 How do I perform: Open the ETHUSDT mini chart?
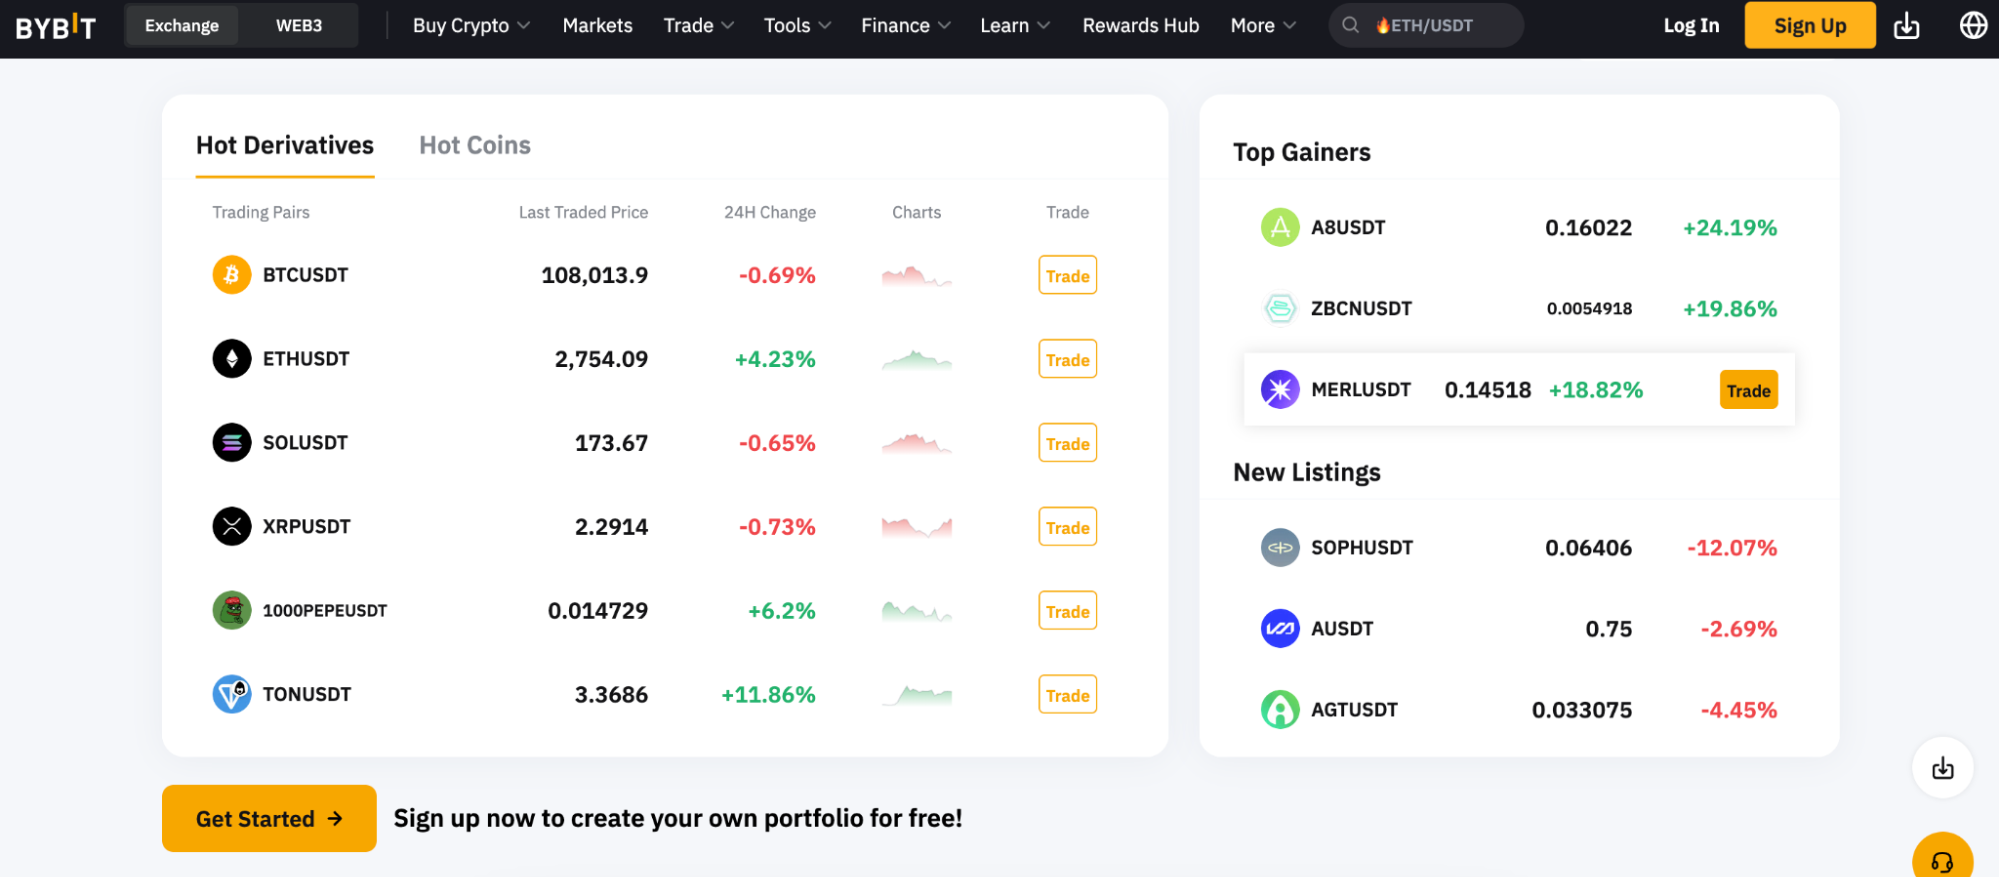pos(916,360)
